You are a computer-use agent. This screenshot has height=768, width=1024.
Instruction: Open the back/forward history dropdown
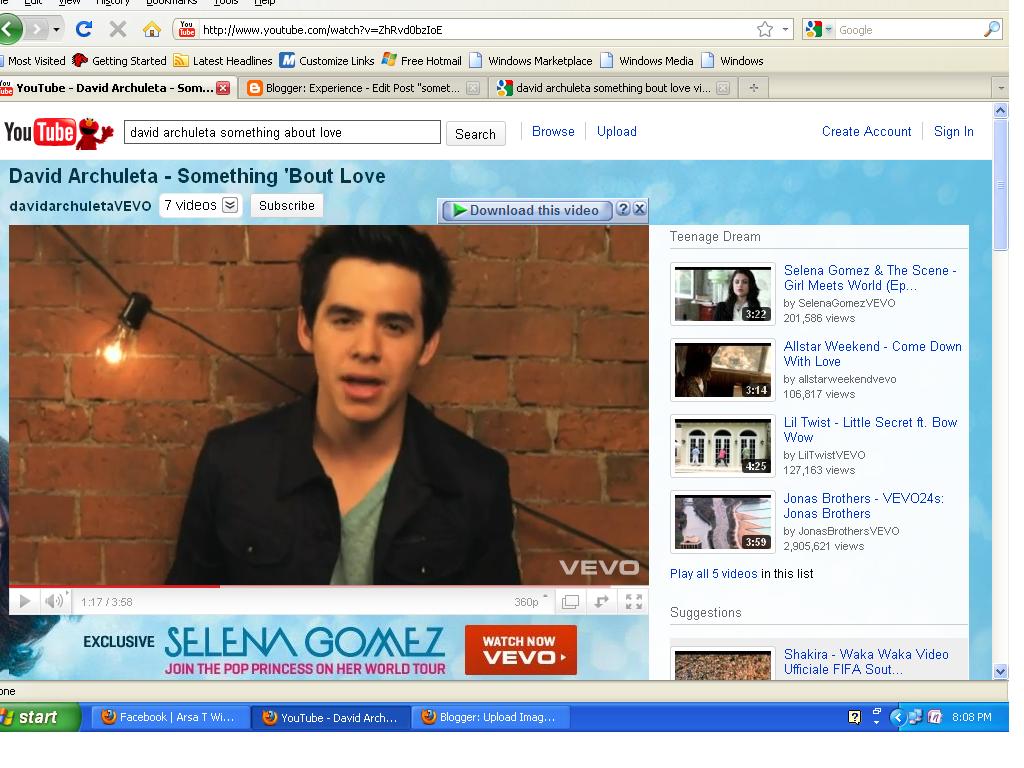pos(56,30)
